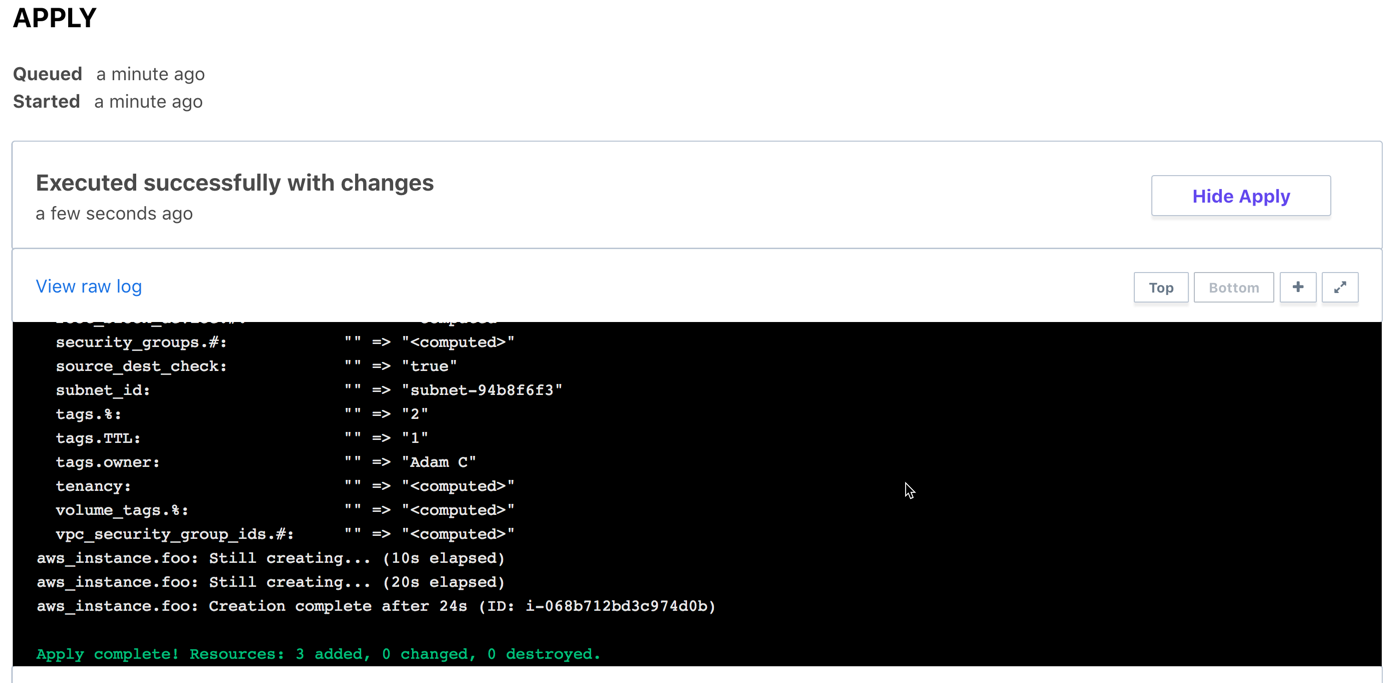Click the Started timestamp text
This screenshot has height=683, width=1393.
(148, 102)
